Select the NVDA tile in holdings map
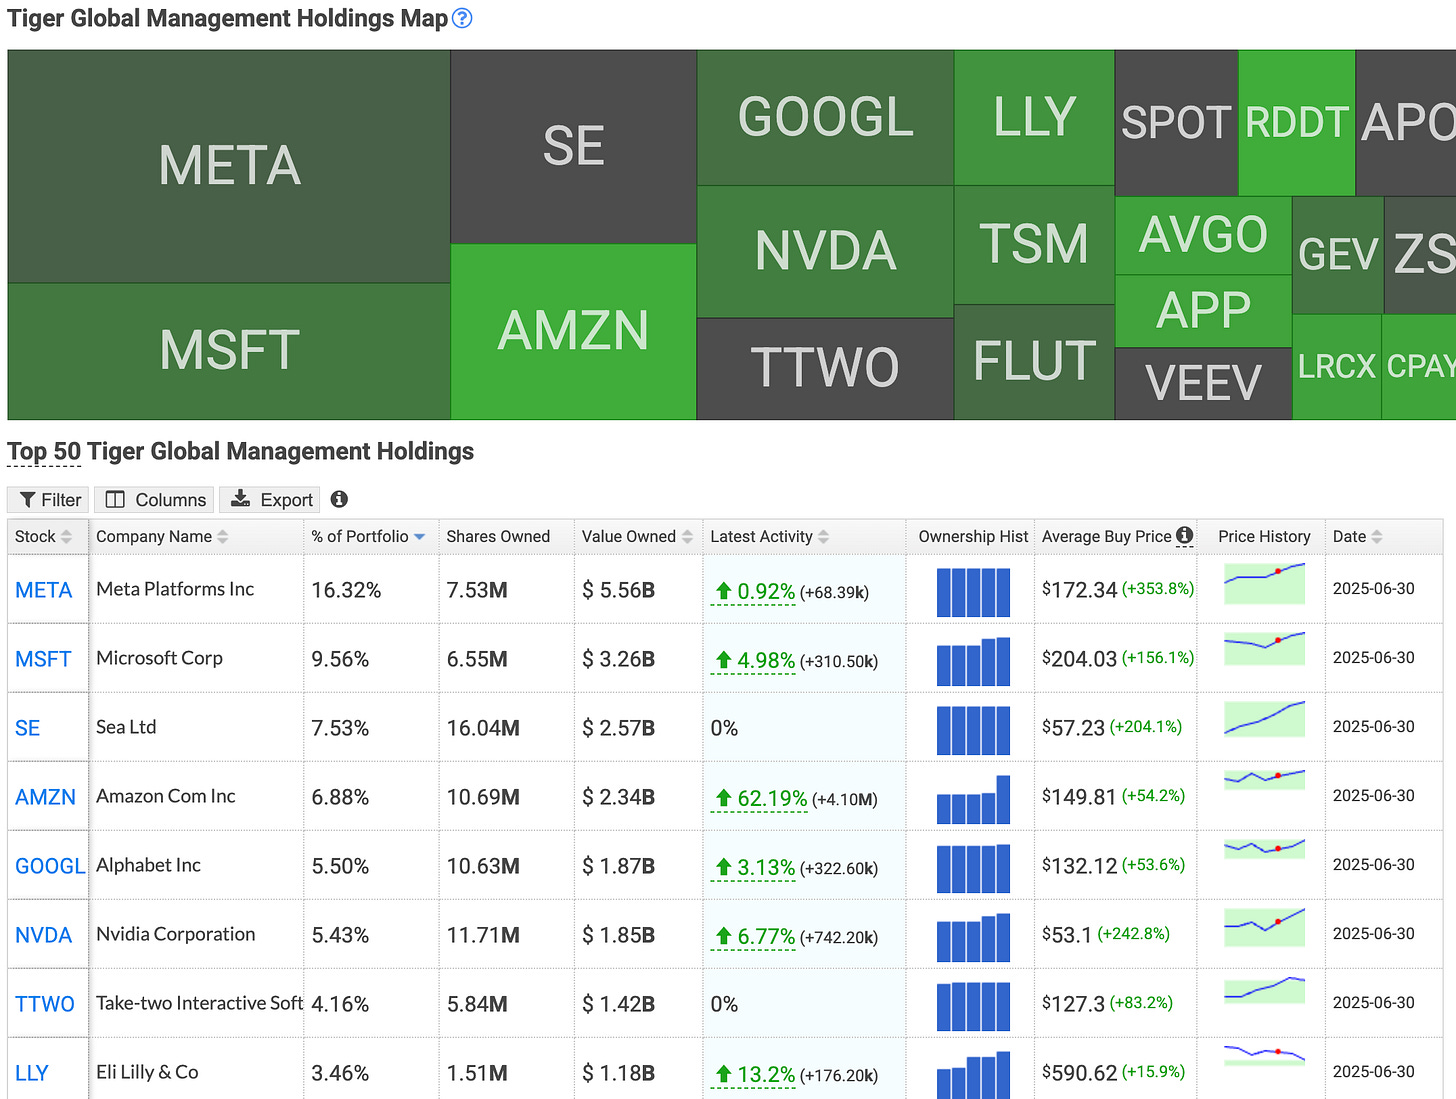This screenshot has width=1456, height=1099. [x=825, y=251]
